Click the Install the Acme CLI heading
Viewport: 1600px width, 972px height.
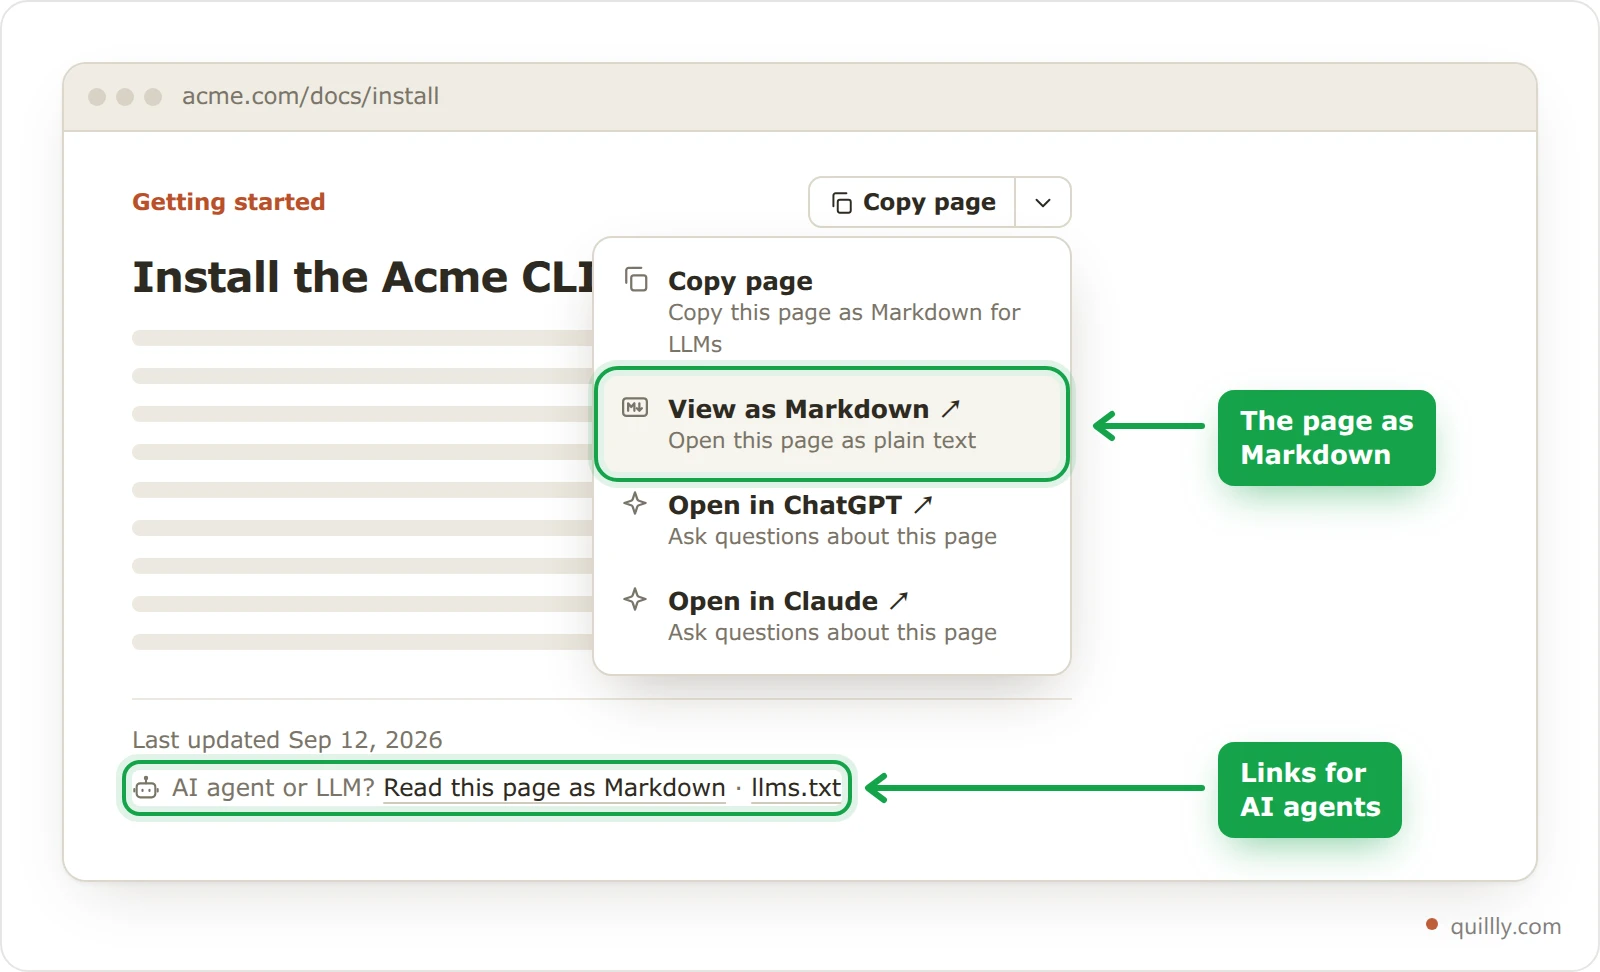pyautogui.click(x=364, y=277)
